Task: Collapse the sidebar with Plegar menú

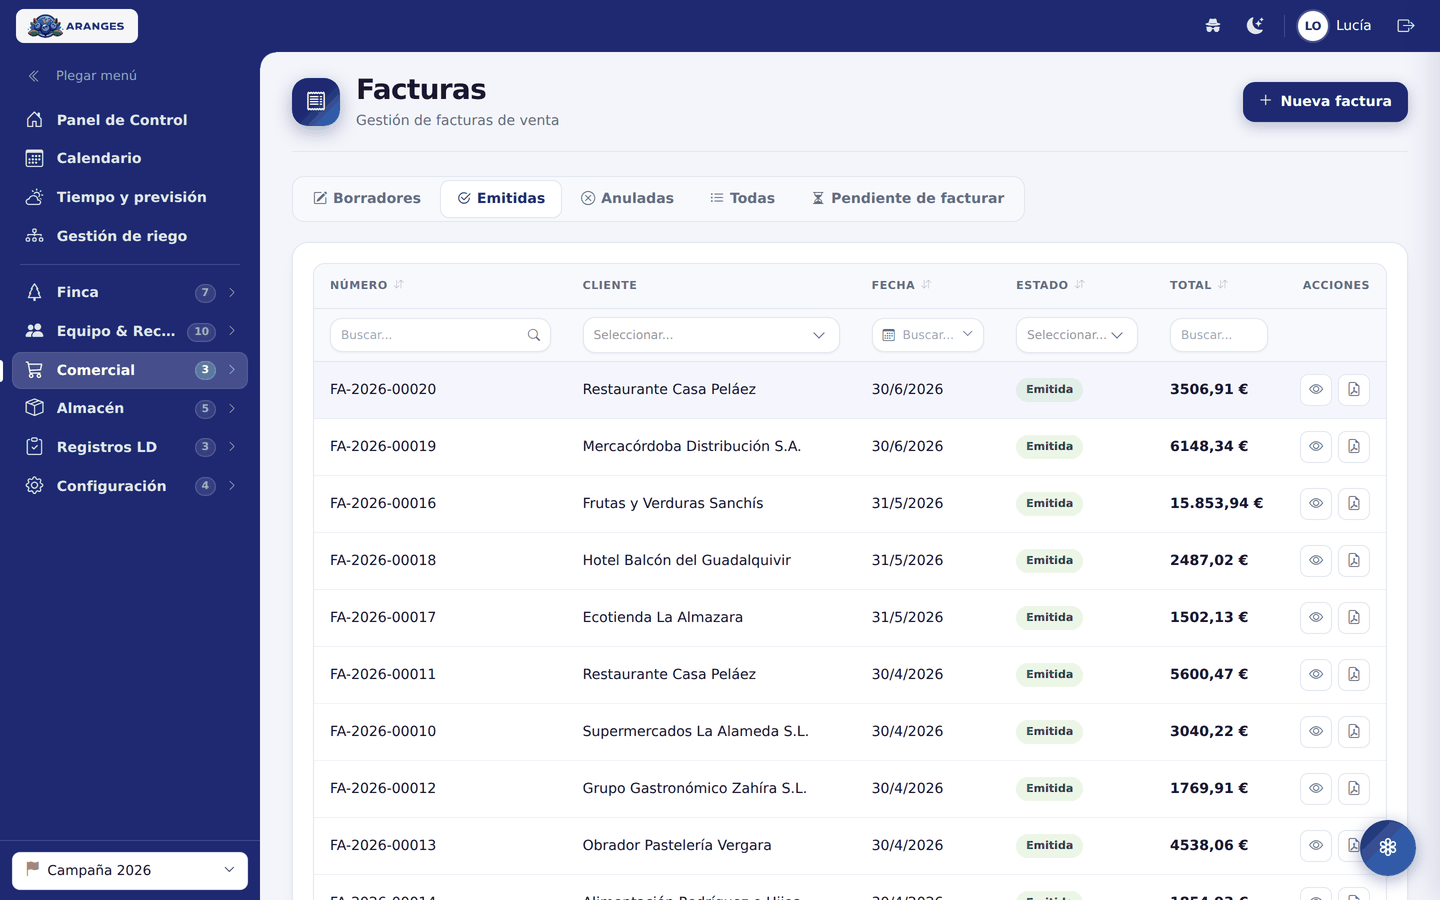Action: (x=82, y=76)
